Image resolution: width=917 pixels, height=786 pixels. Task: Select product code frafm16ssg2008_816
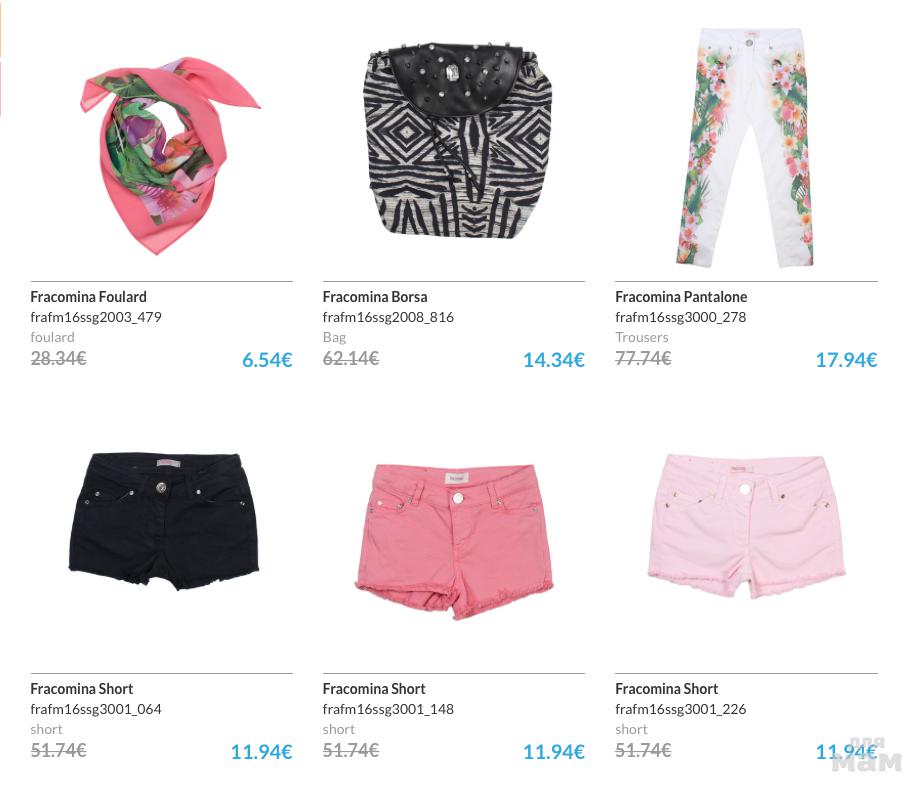click(x=388, y=318)
